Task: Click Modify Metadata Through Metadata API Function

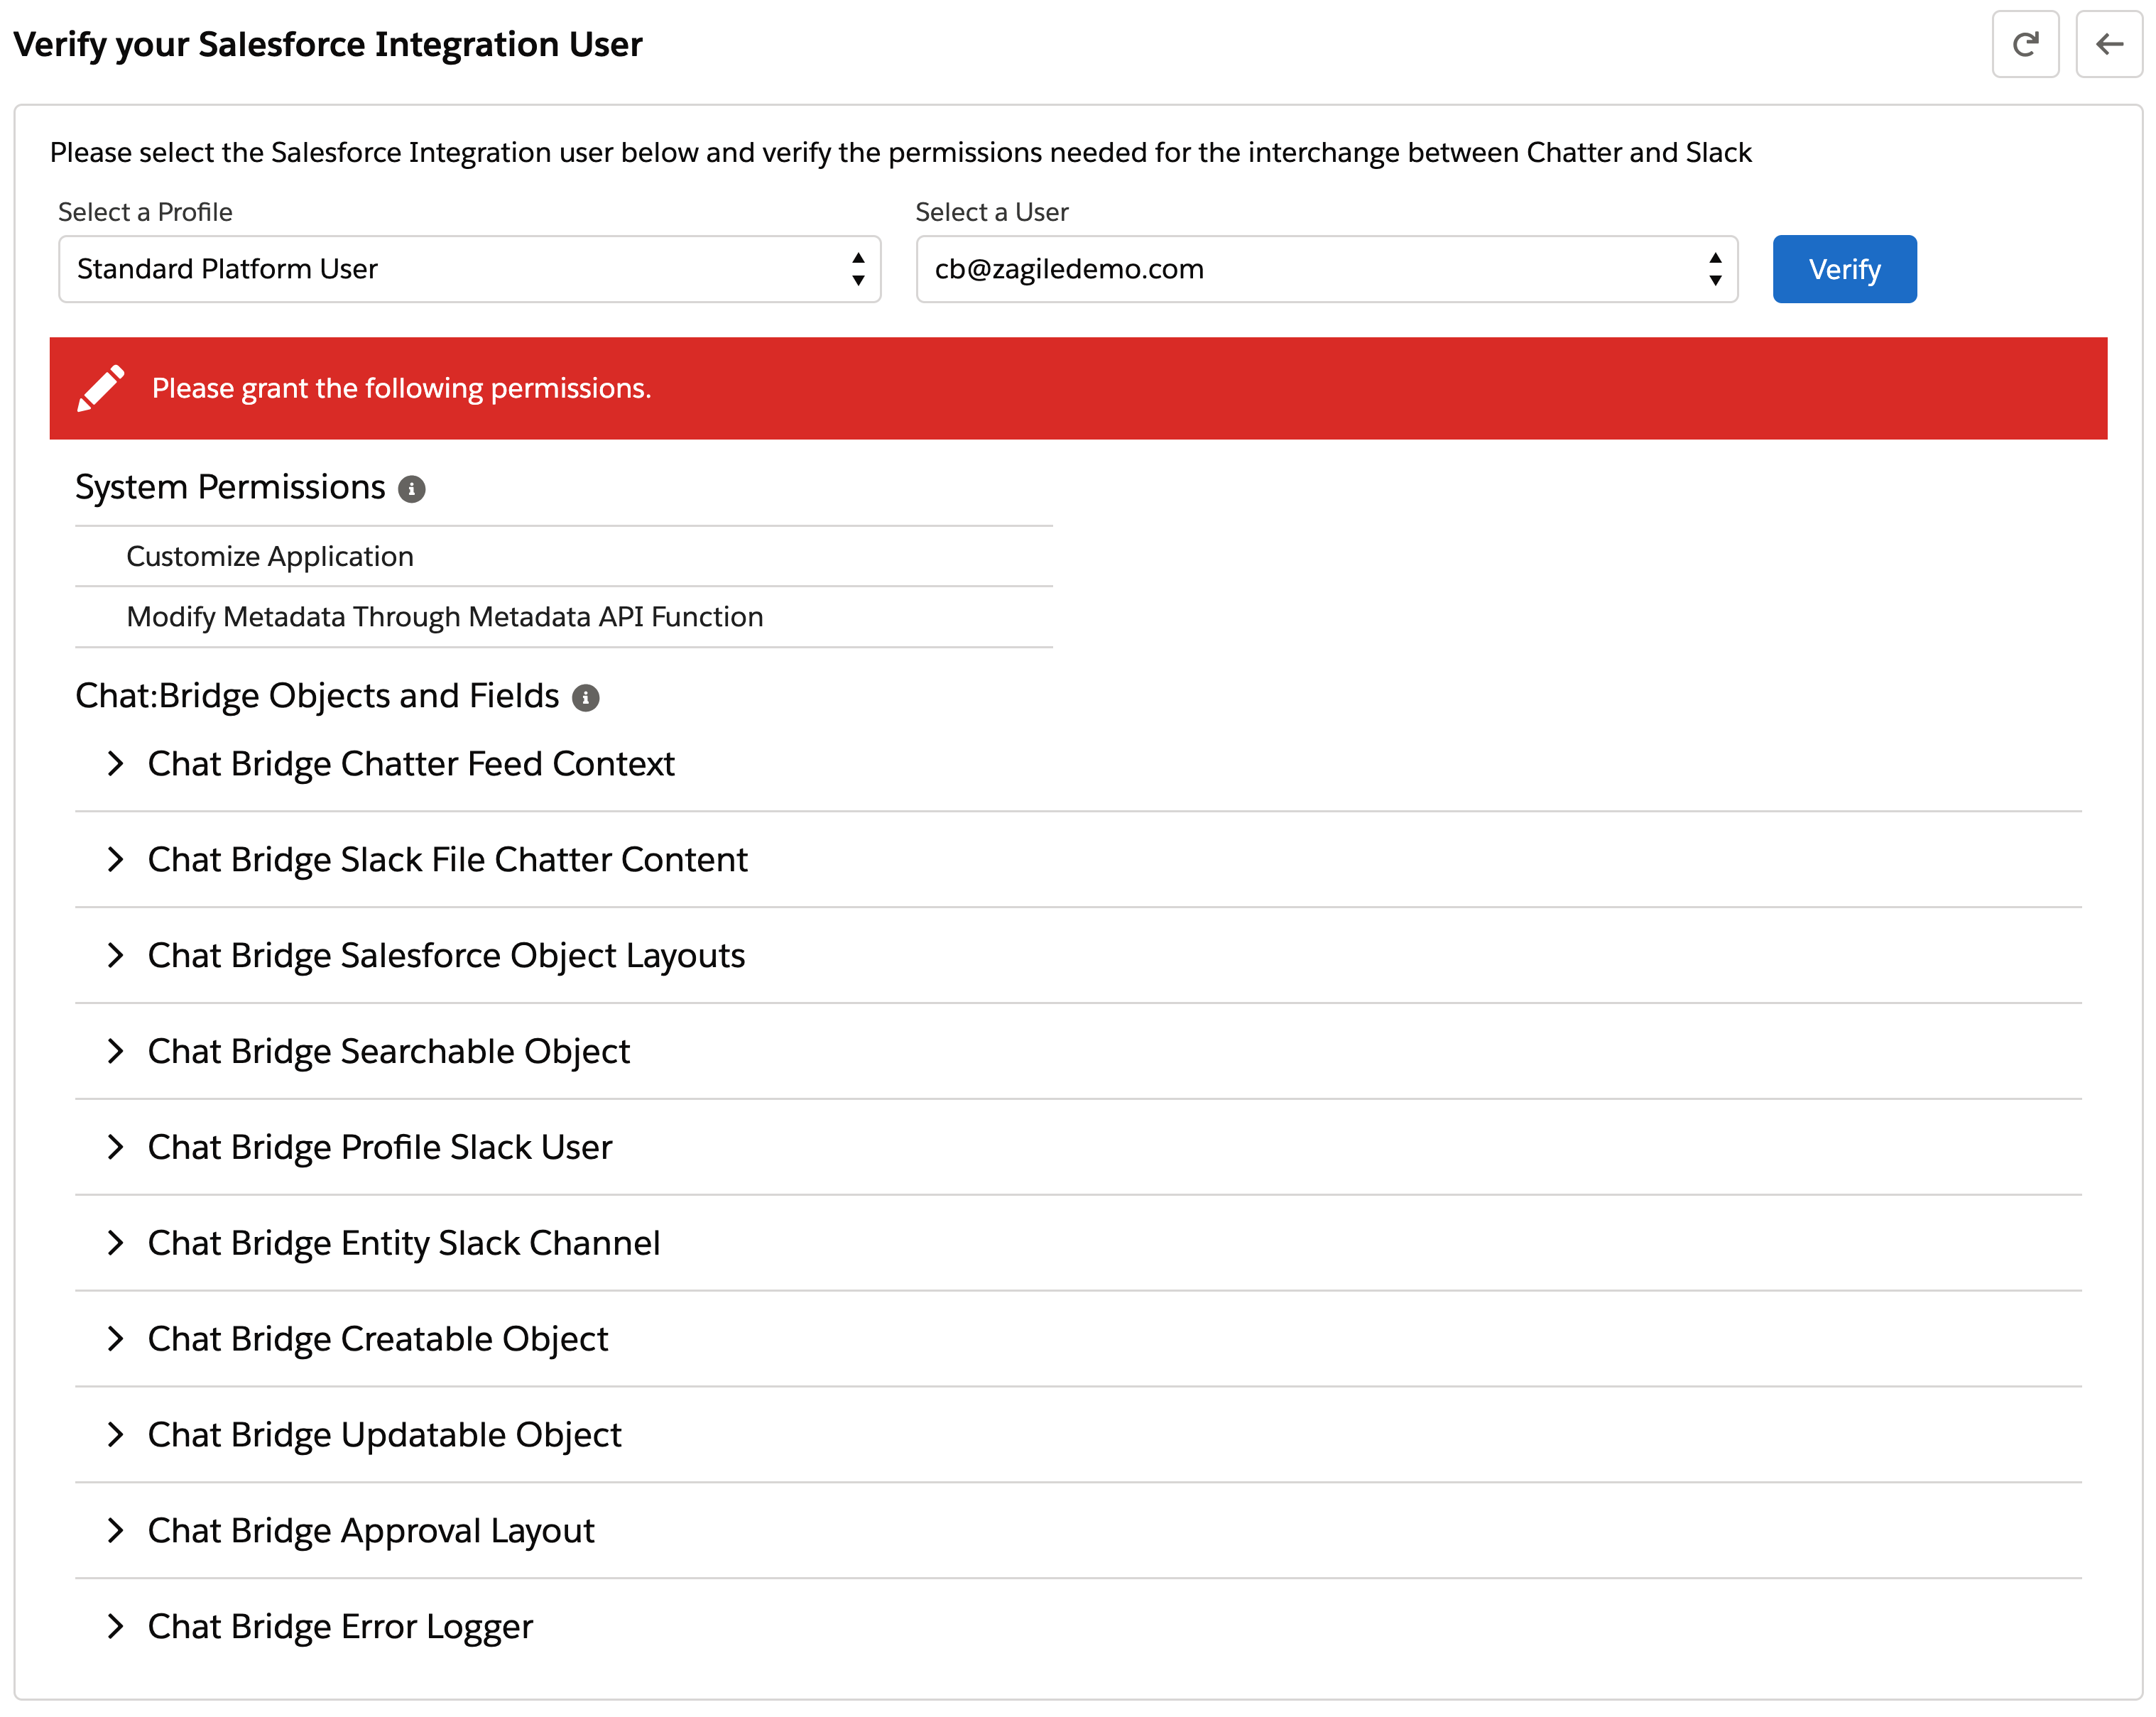Action: tap(444, 617)
